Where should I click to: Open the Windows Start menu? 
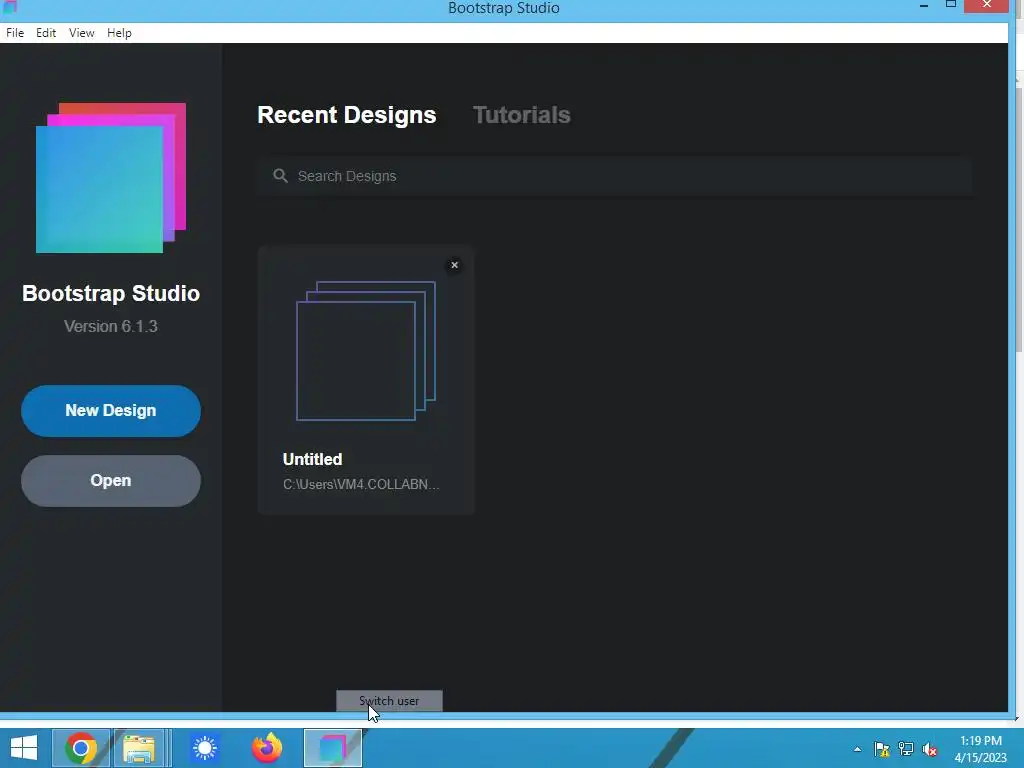24,748
